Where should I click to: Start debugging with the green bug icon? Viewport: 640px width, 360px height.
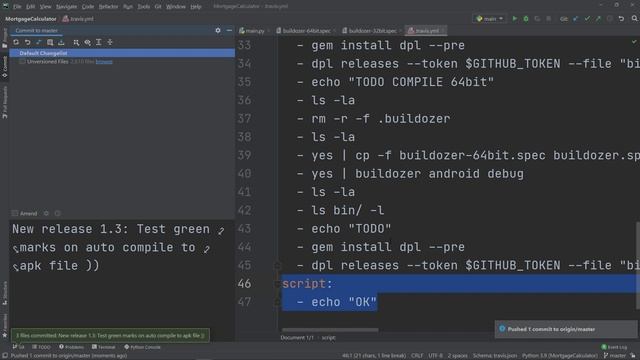click(x=526, y=19)
